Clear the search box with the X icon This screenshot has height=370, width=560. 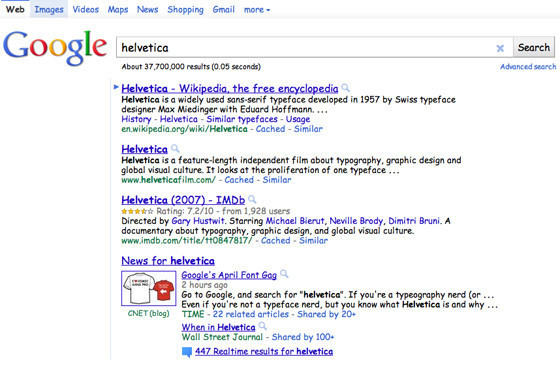pos(500,48)
